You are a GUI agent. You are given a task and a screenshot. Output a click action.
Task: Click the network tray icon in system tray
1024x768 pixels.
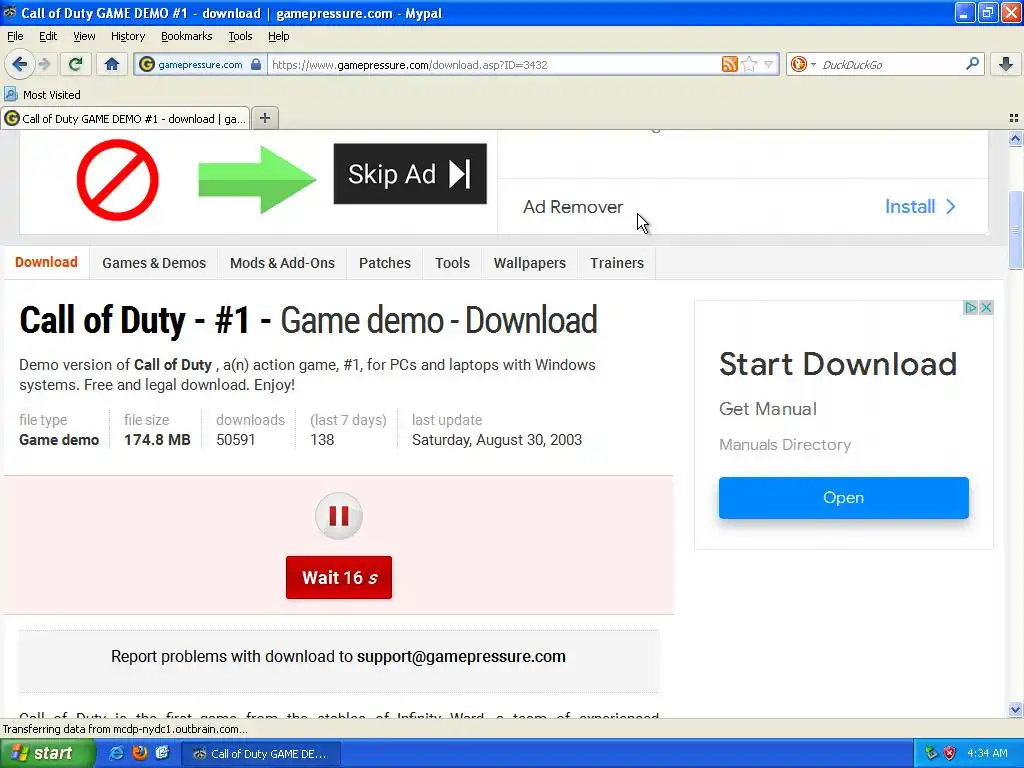click(x=931, y=753)
